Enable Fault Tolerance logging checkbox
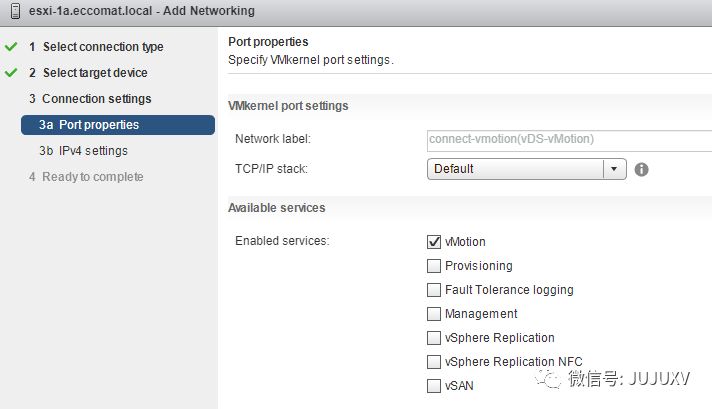 434,290
